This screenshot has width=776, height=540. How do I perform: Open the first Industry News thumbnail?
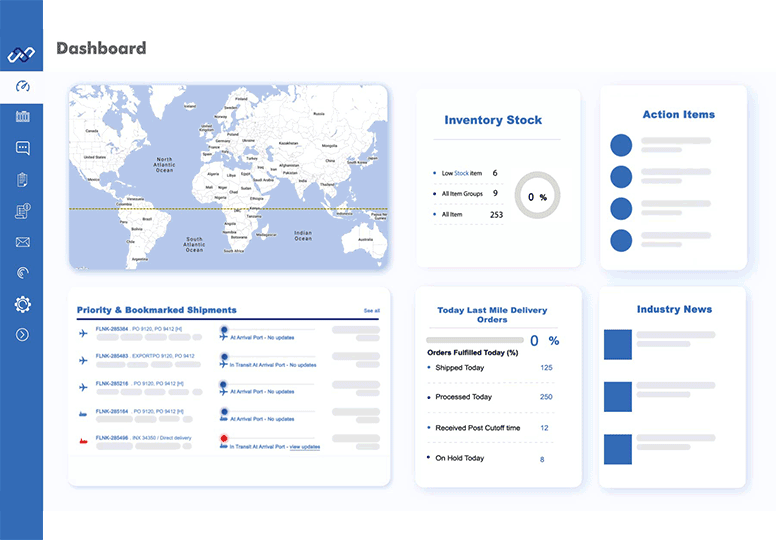point(617,345)
